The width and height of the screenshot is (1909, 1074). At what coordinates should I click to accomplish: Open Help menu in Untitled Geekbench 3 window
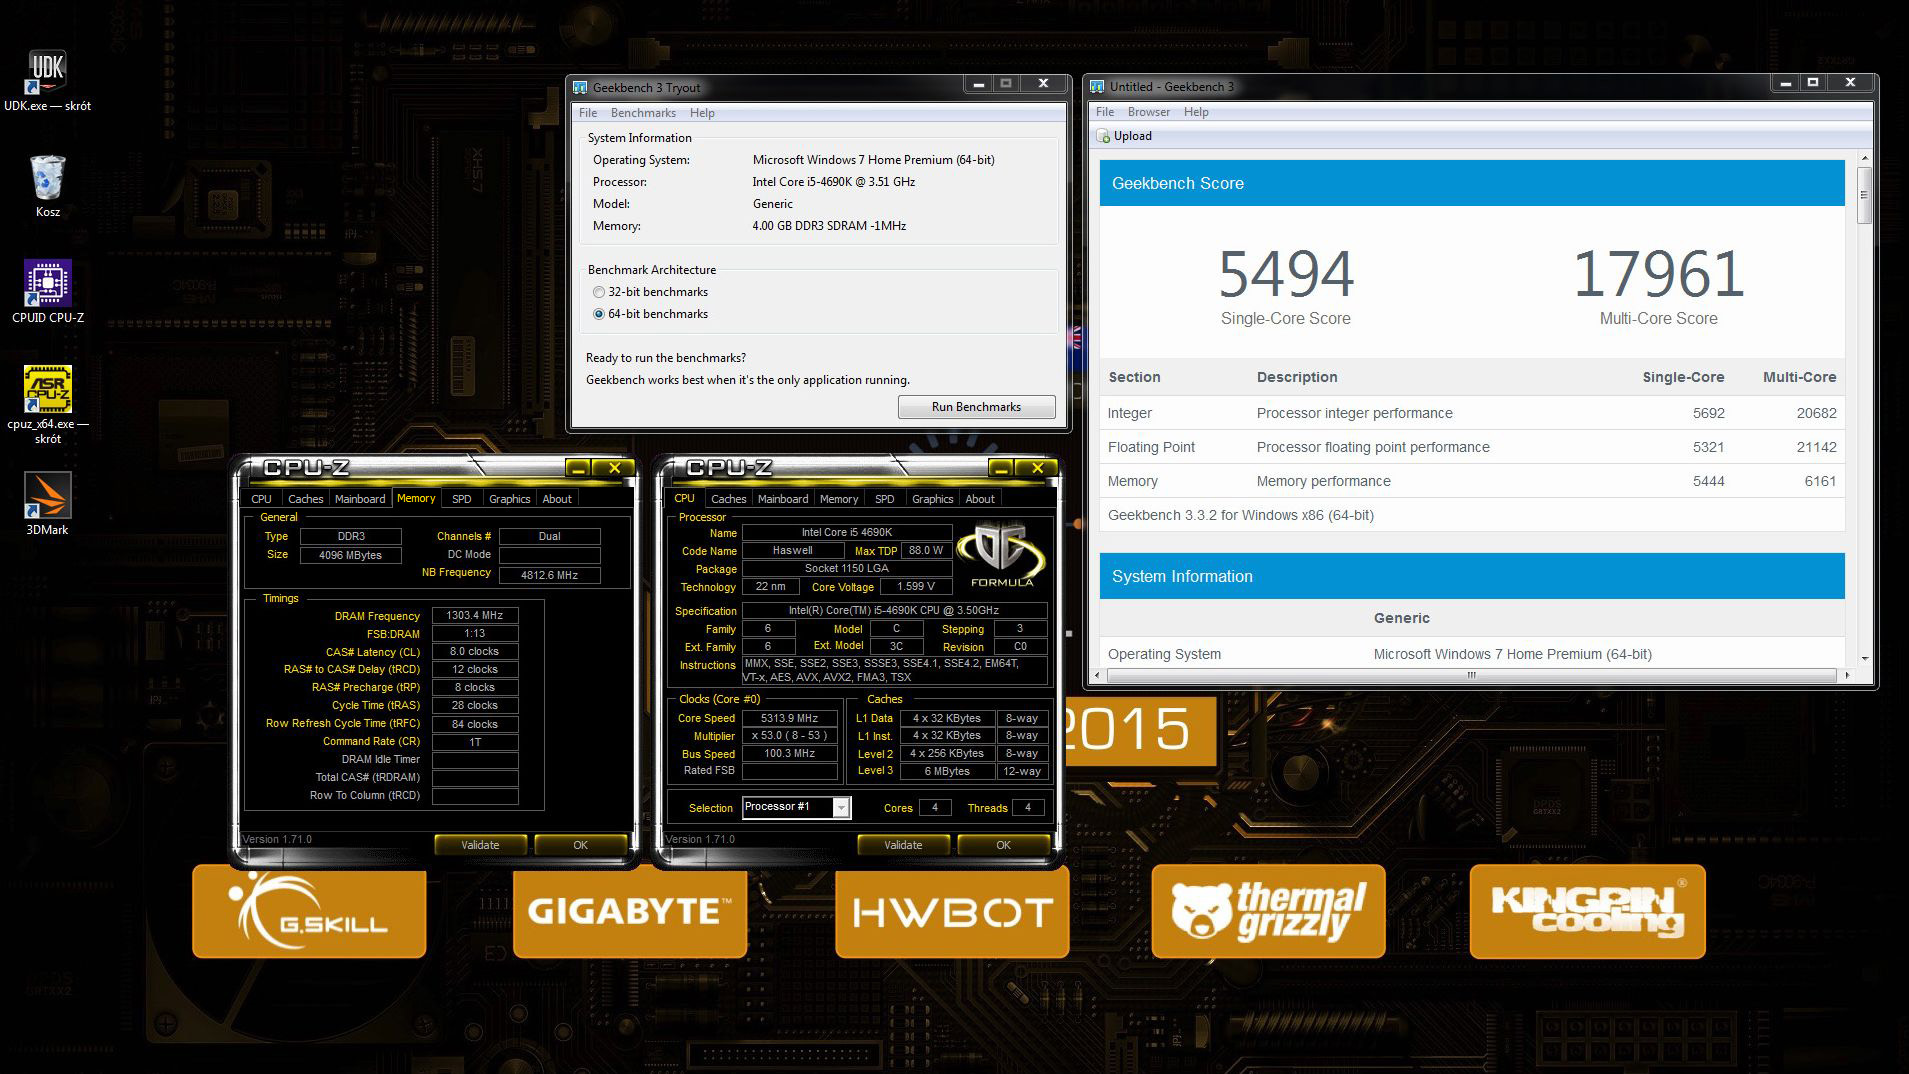(x=1196, y=112)
